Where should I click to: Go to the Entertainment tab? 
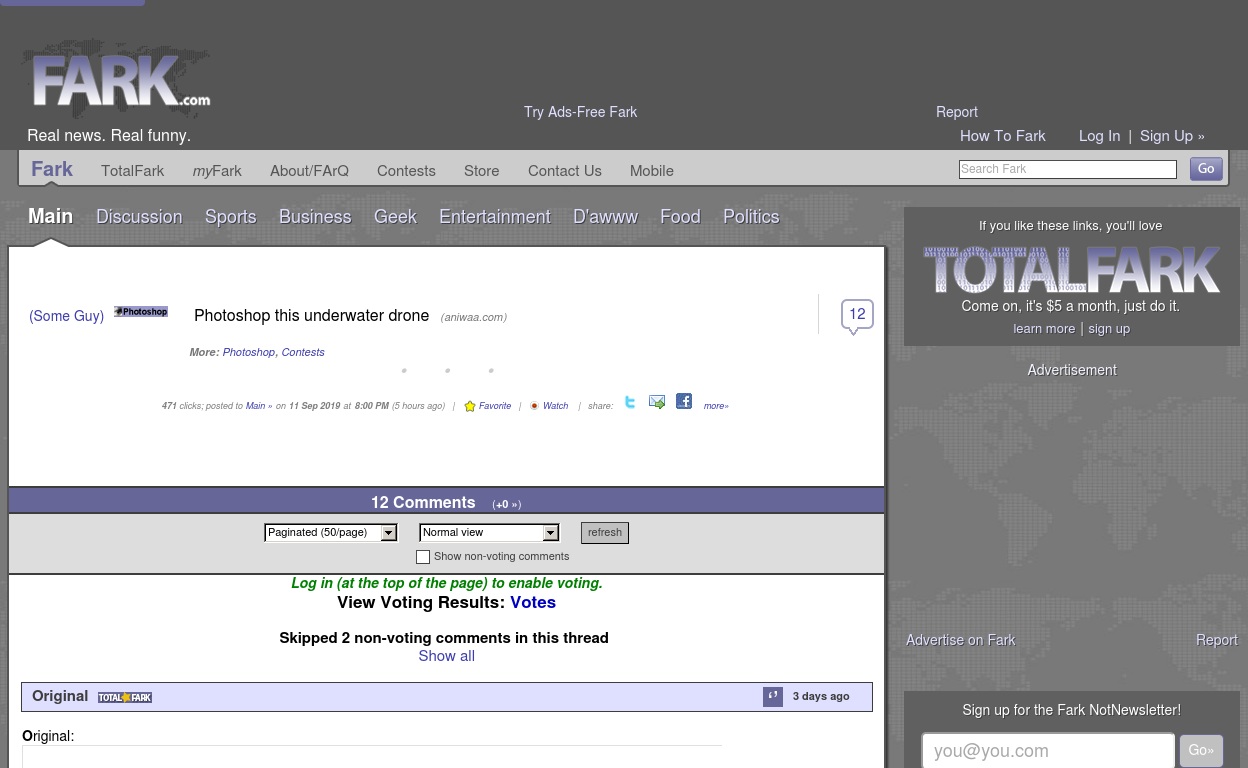(495, 217)
